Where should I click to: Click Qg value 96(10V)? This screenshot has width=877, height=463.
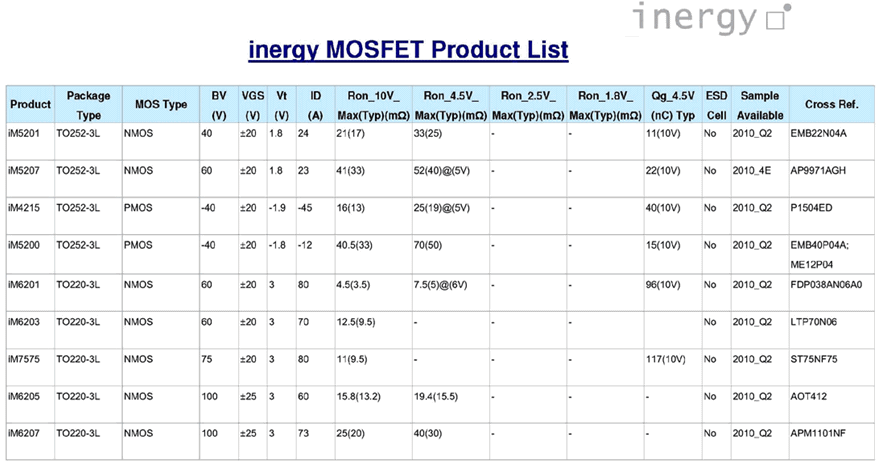[663, 285]
